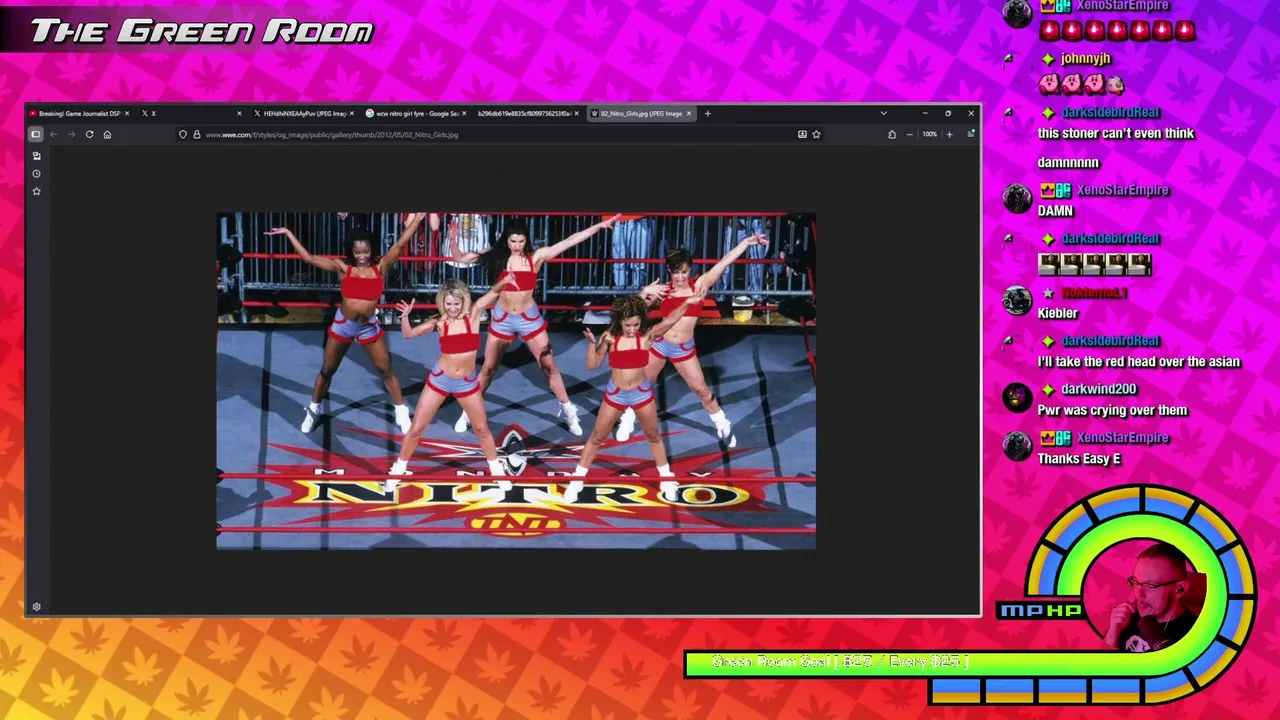The height and width of the screenshot is (720, 1280).
Task: Zoom out with minus button
Action: (910, 134)
